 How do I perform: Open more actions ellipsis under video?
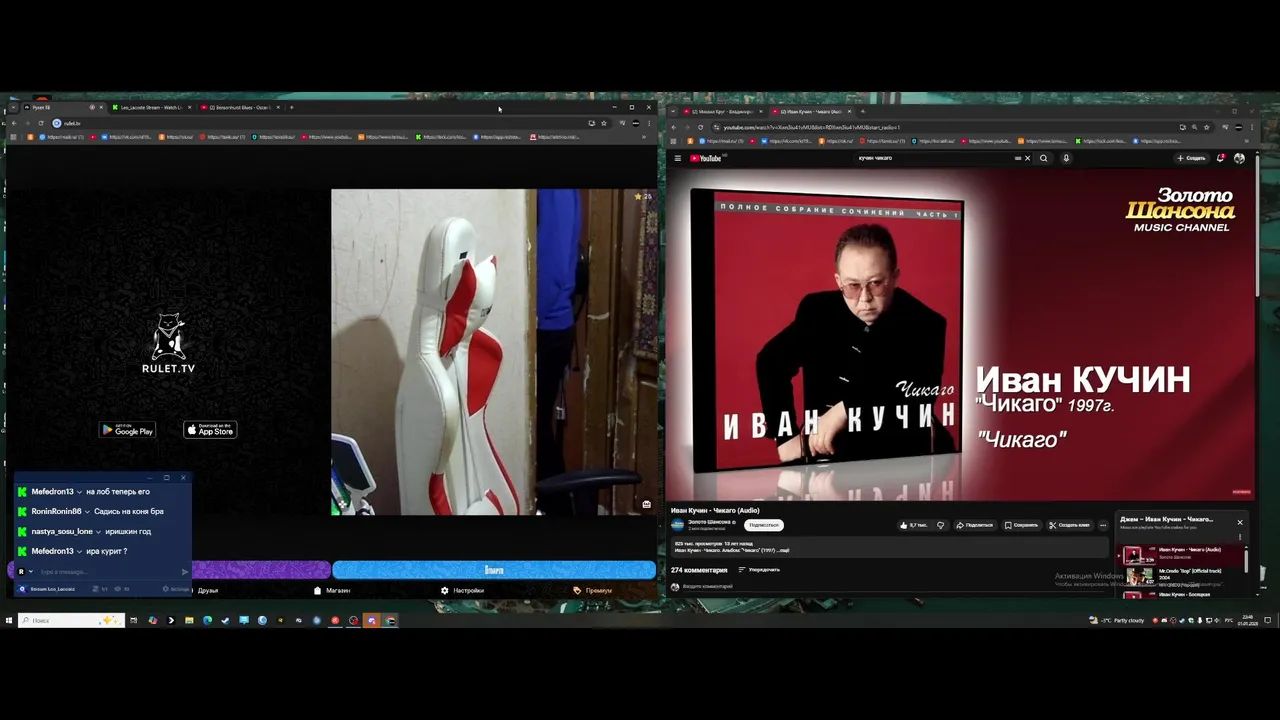pyautogui.click(x=1103, y=525)
